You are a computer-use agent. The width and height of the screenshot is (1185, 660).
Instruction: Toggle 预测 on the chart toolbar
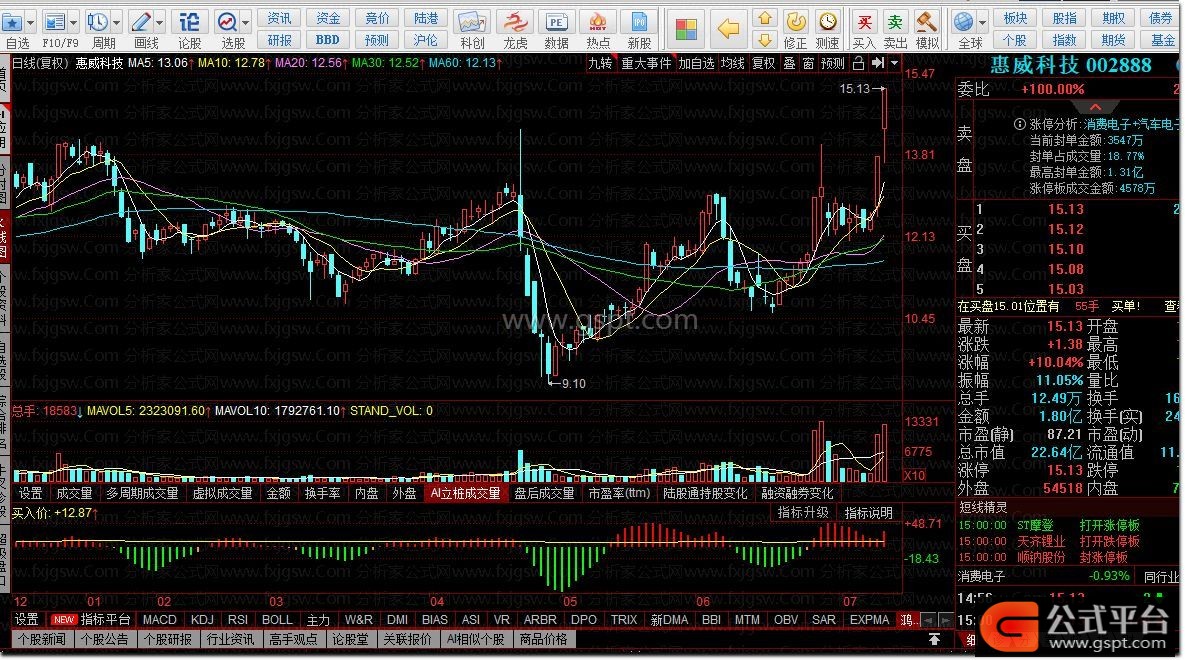tap(833, 64)
